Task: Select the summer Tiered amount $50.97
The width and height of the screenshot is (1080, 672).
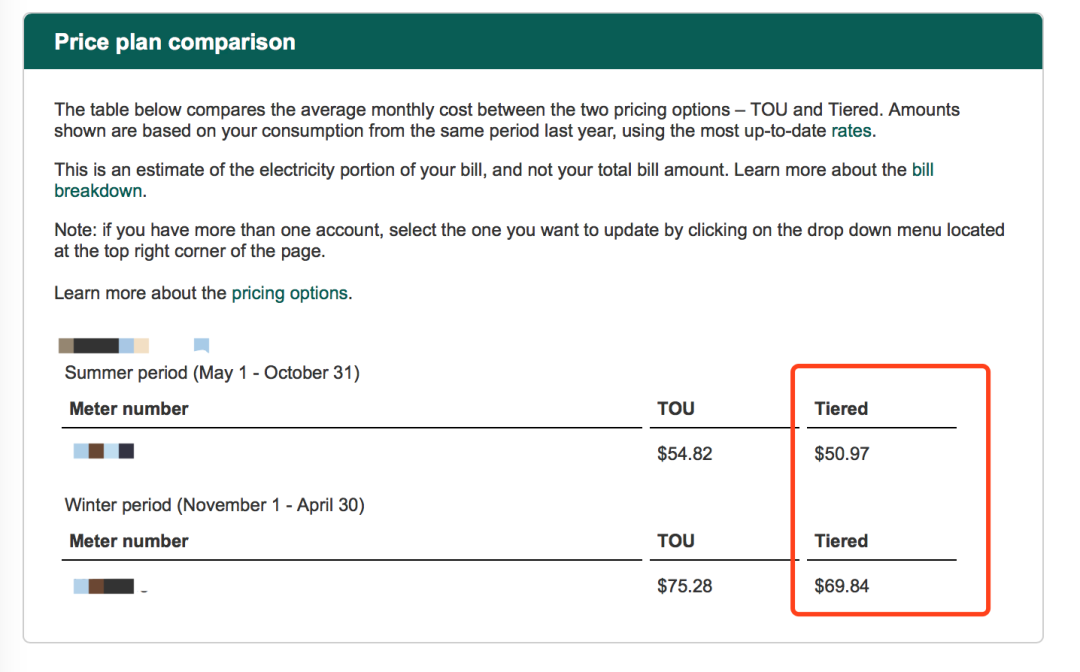Action: tap(842, 454)
